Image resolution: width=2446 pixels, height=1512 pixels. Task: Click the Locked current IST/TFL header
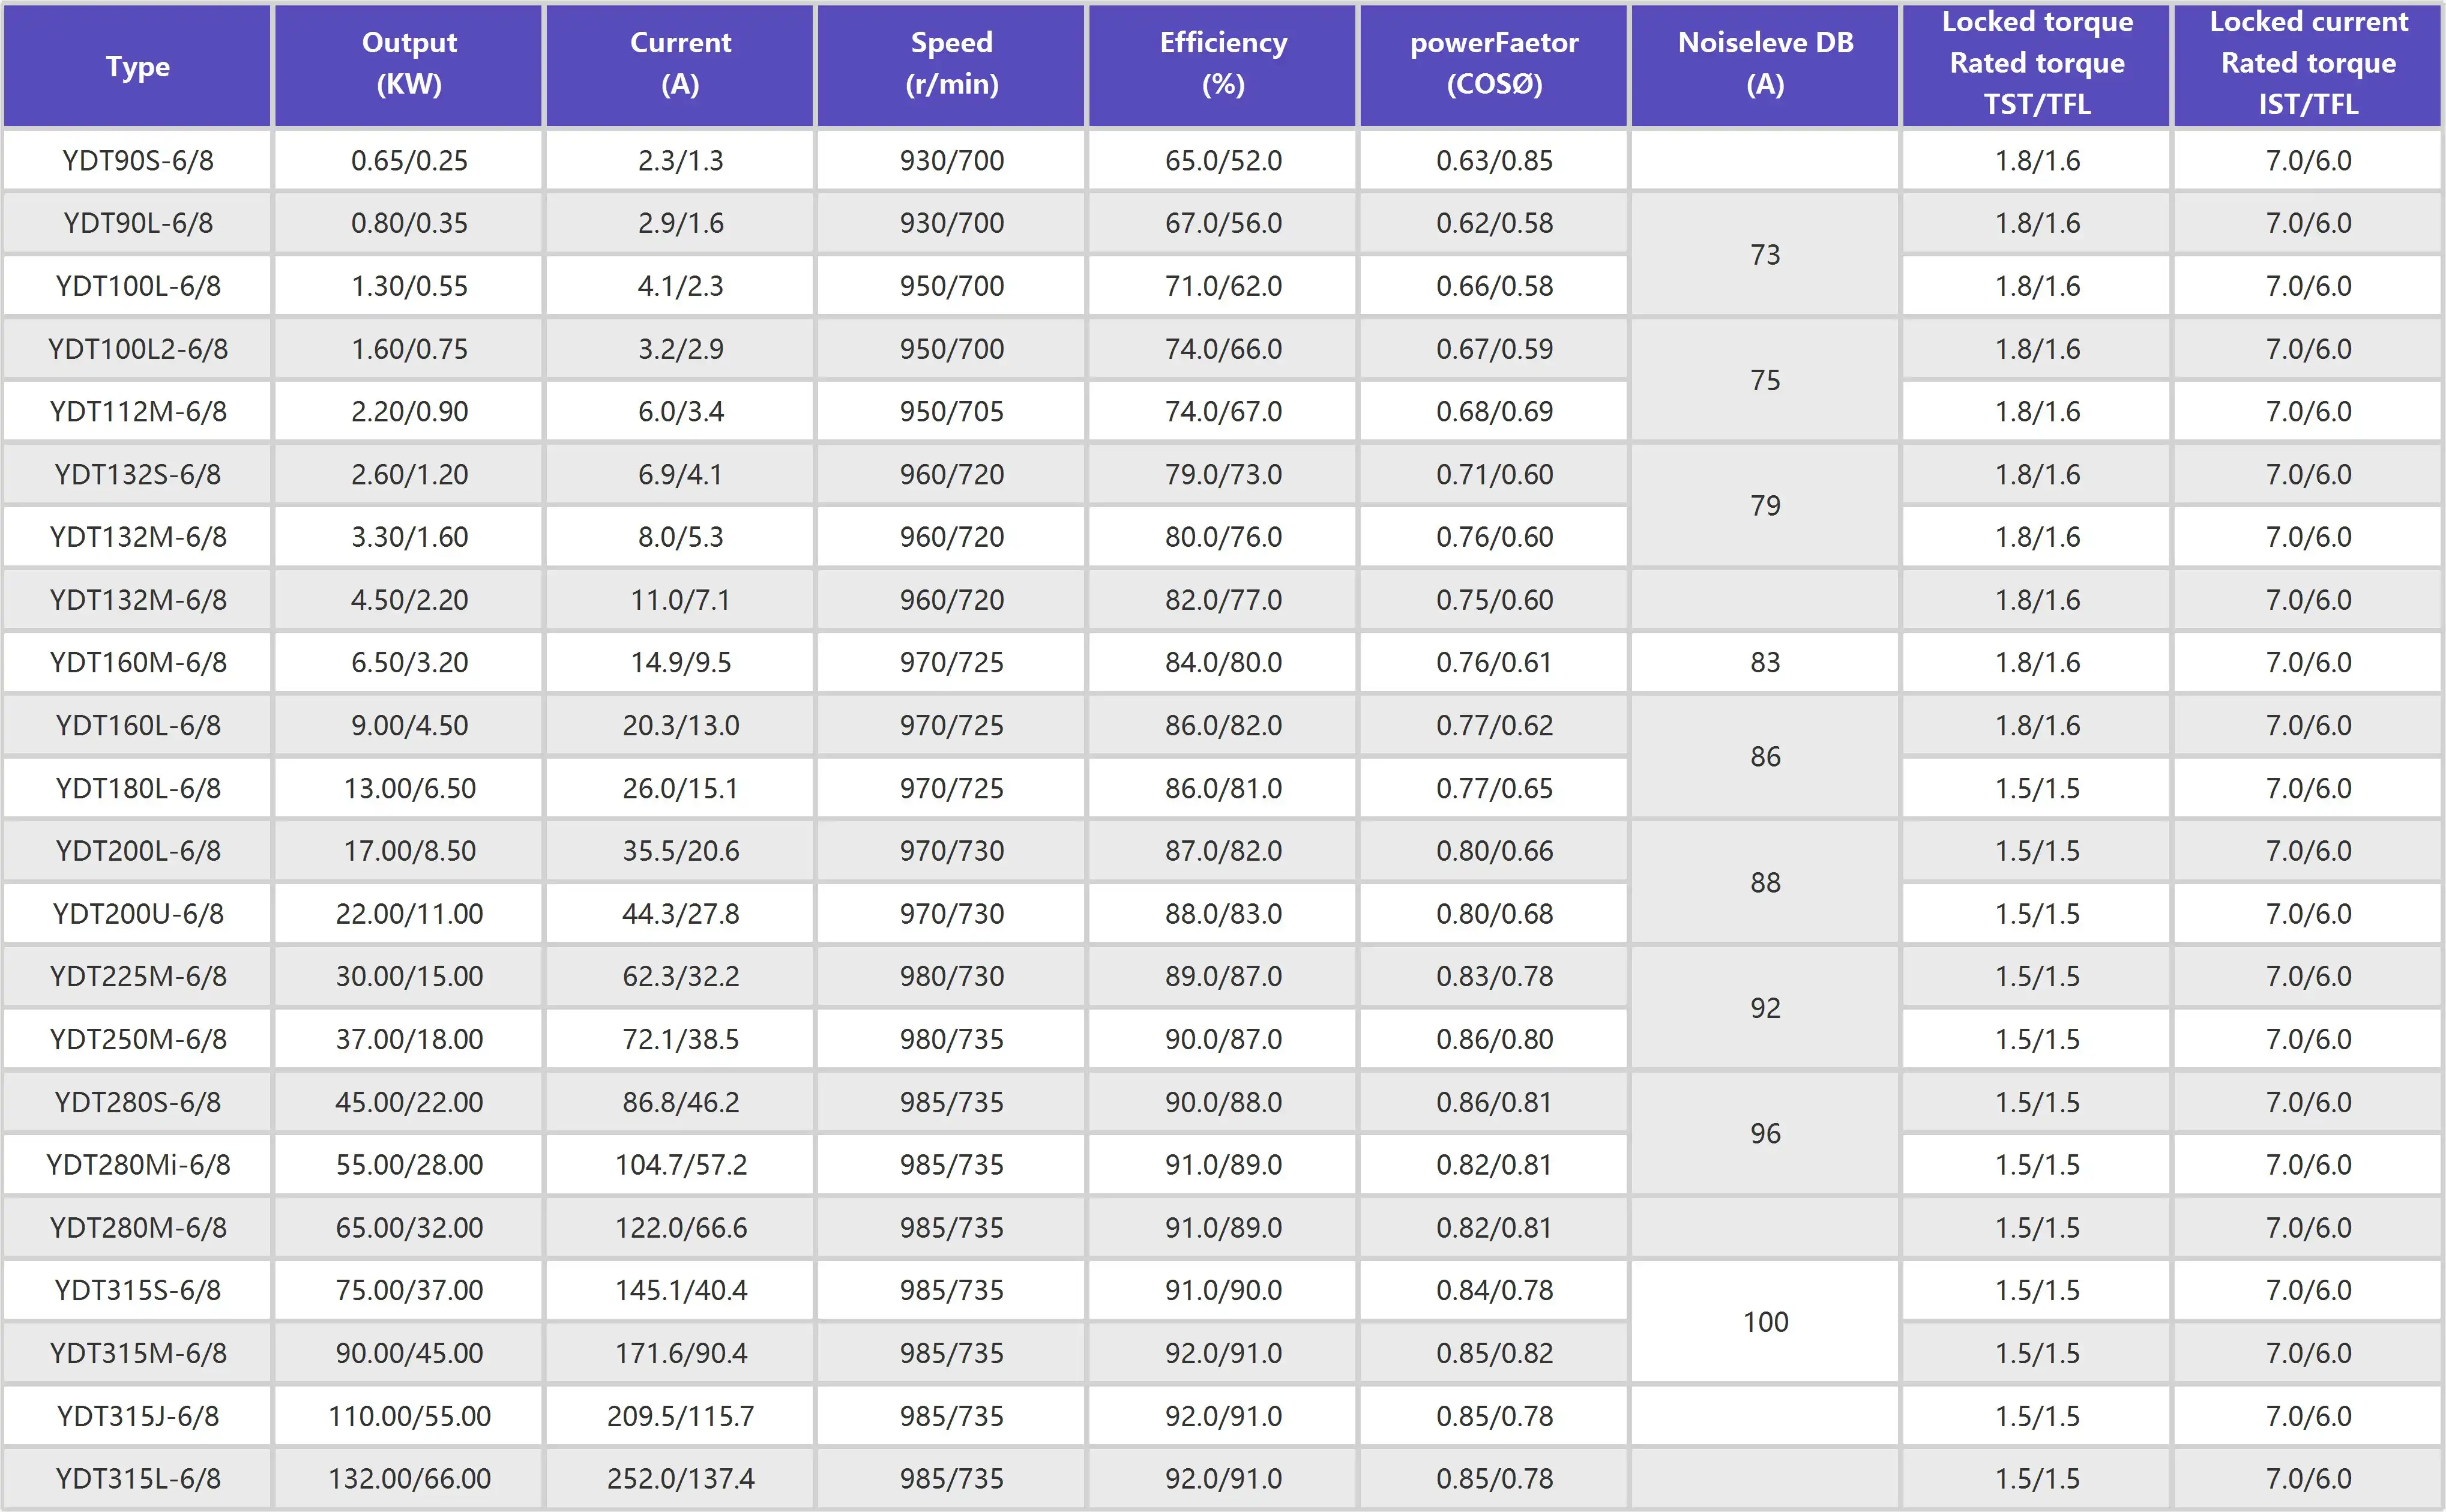tap(2308, 63)
